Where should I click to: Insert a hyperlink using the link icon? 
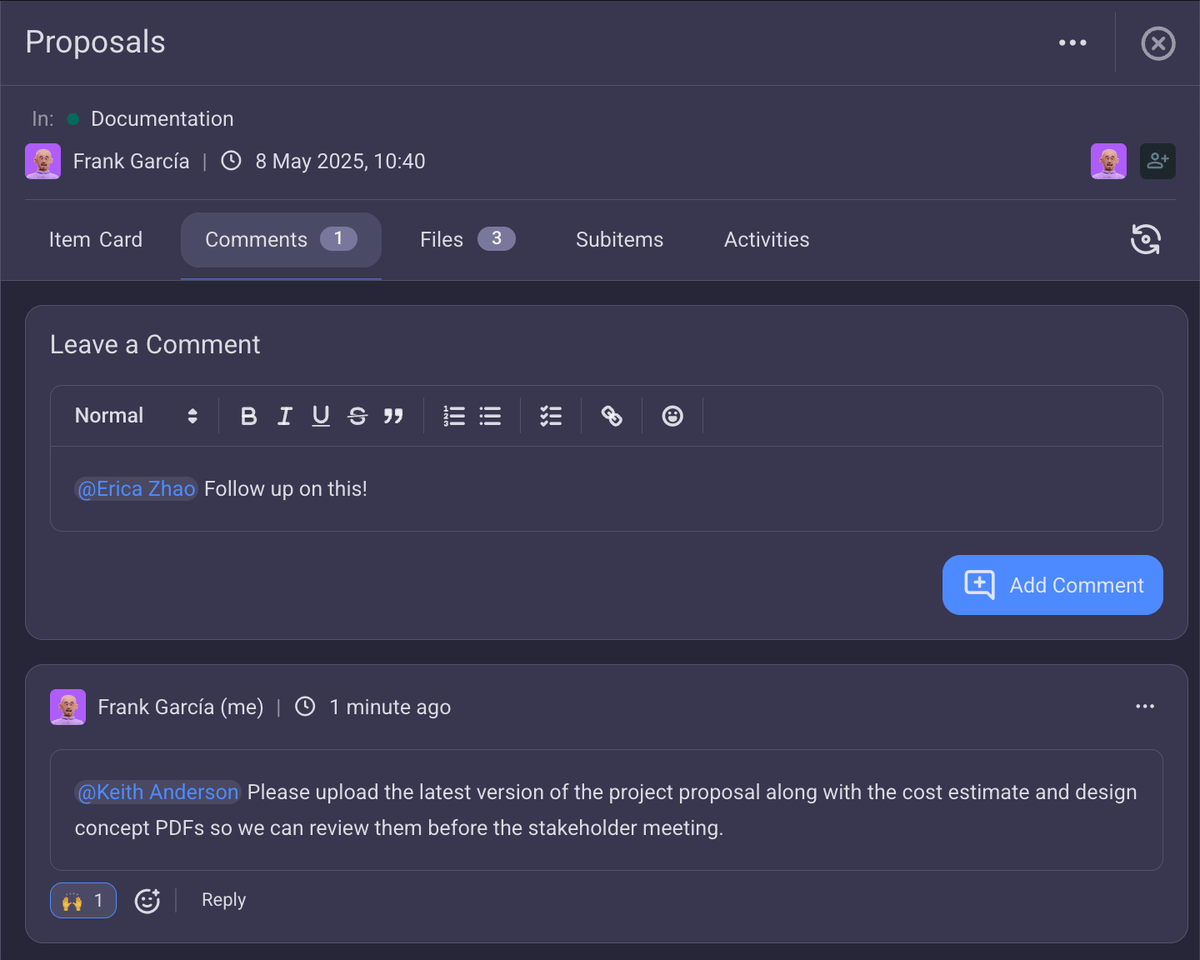coord(611,415)
